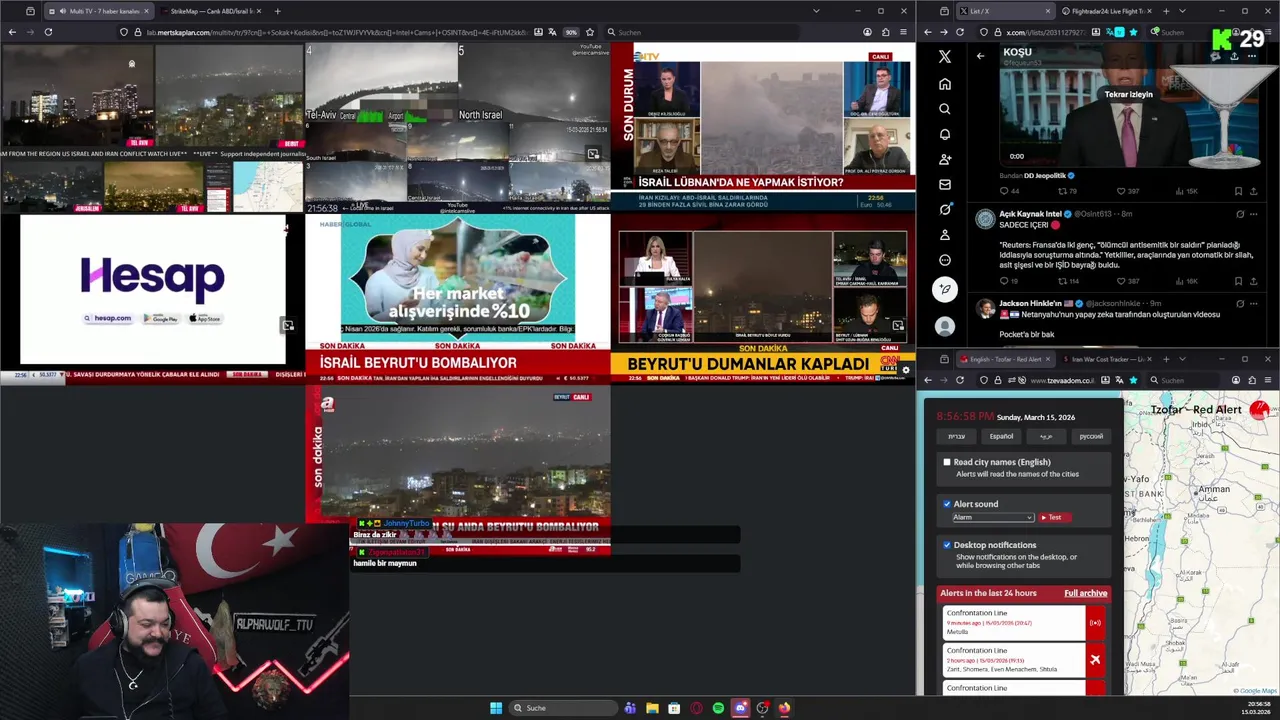Open tab list dropdown in Multi TV browser
Viewport: 1280px width, 720px height.
pyautogui.click(x=816, y=11)
